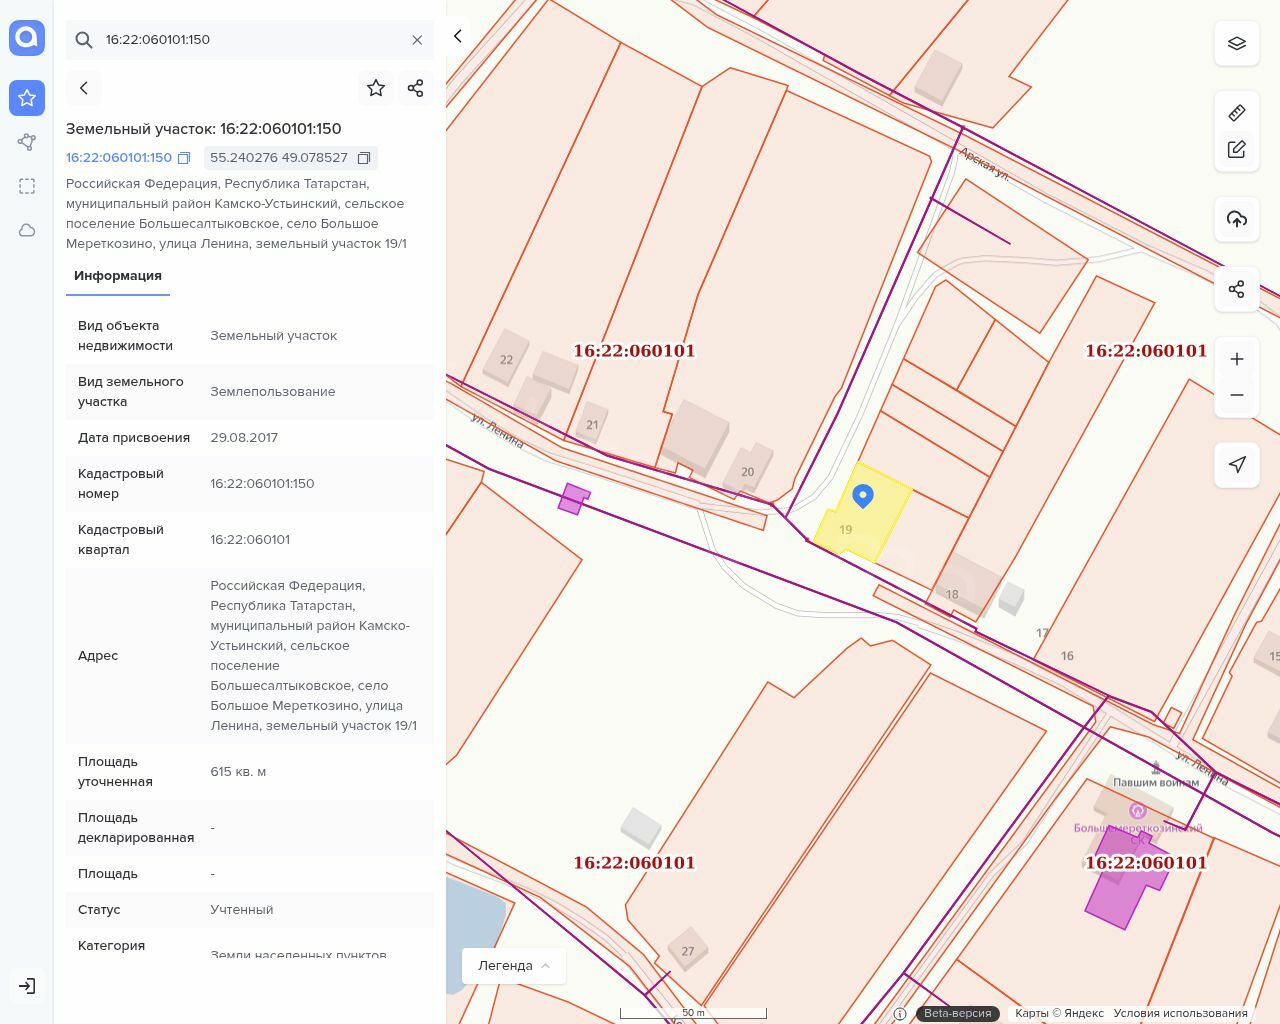Share the map via right toolbar icon
The height and width of the screenshot is (1024, 1280).
(1237, 289)
